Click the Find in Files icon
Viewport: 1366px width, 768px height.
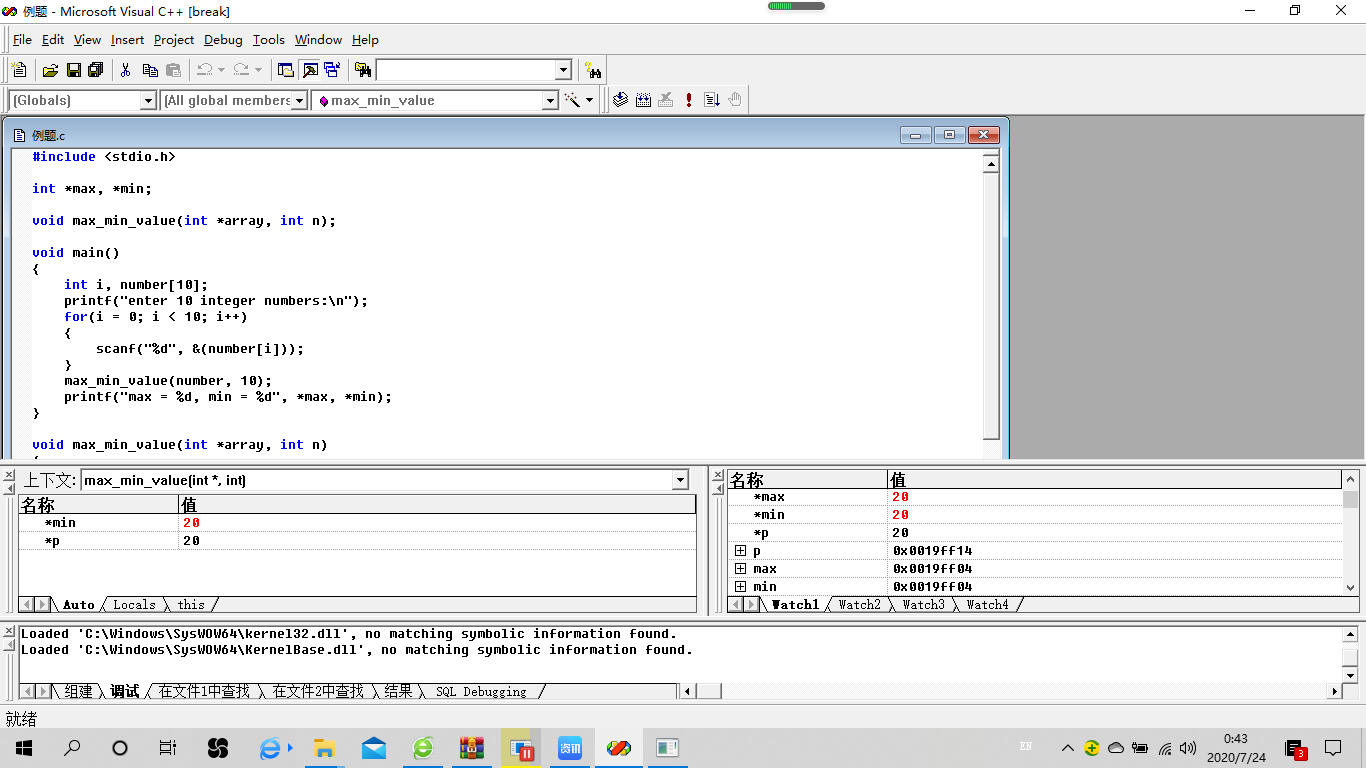[x=363, y=70]
